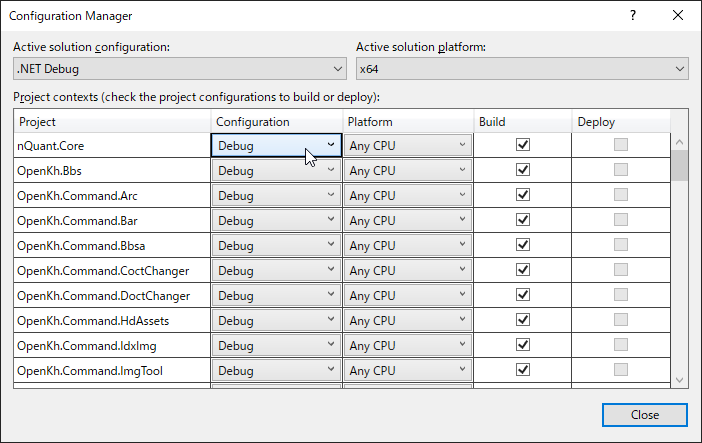Click the help question mark icon

(633, 16)
